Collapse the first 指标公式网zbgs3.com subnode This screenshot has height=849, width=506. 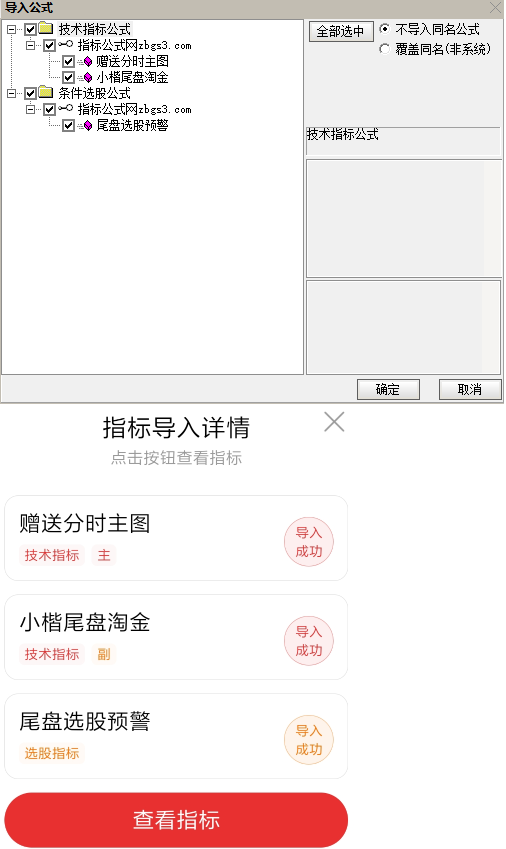click(30, 45)
